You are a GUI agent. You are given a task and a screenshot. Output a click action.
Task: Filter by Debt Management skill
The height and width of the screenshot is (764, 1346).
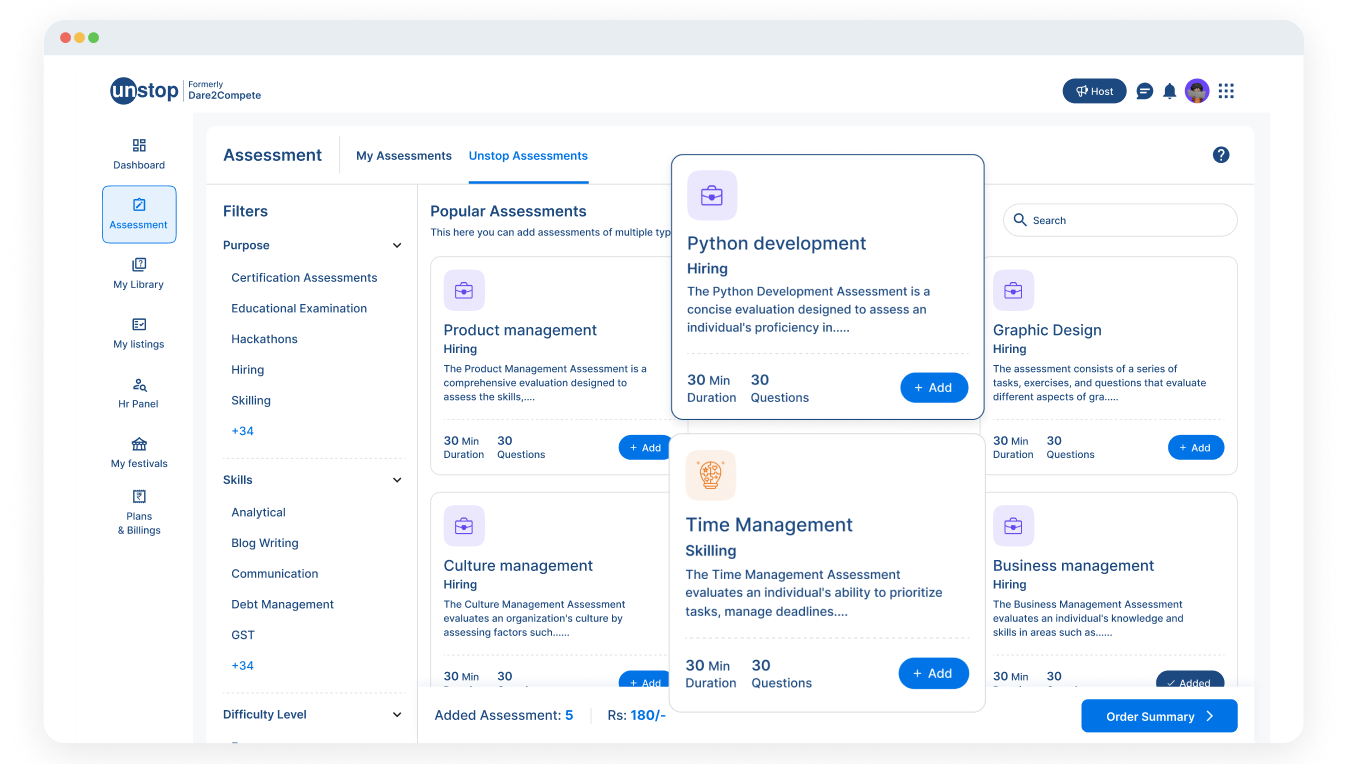[283, 605]
